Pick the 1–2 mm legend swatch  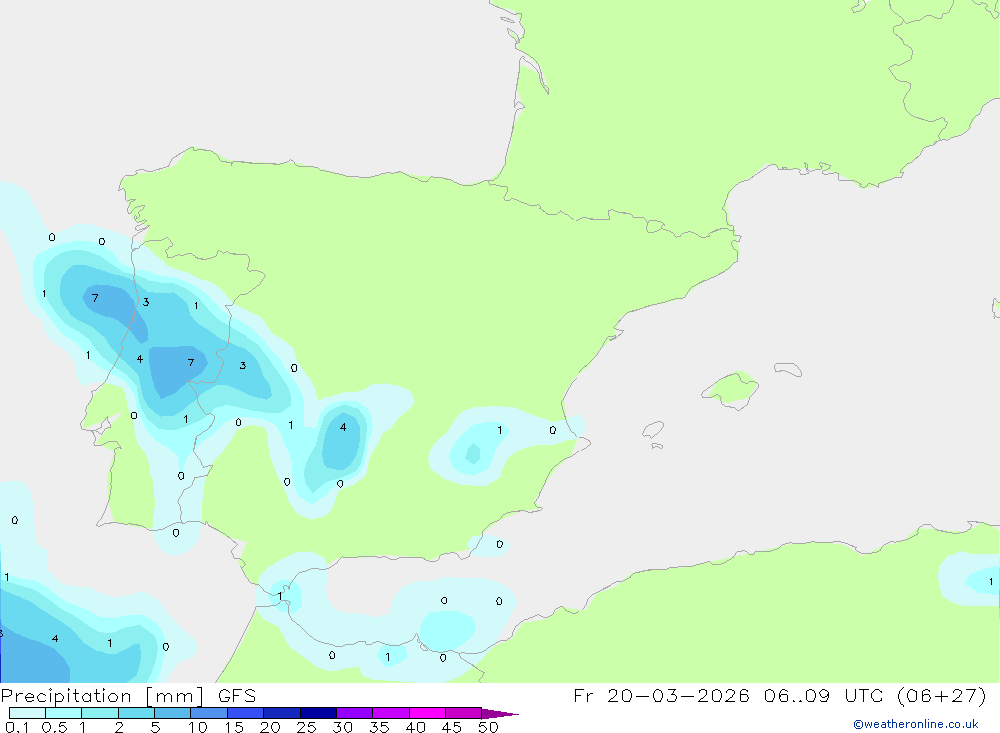(99, 713)
